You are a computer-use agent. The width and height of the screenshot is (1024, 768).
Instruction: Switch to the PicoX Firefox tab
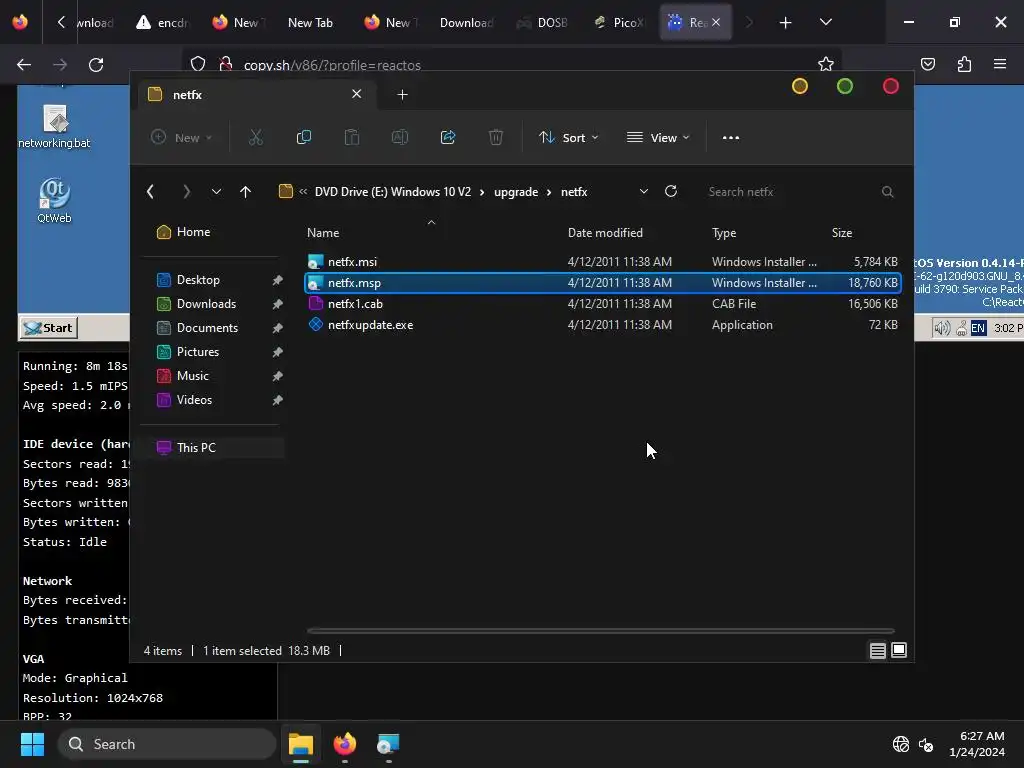click(620, 23)
